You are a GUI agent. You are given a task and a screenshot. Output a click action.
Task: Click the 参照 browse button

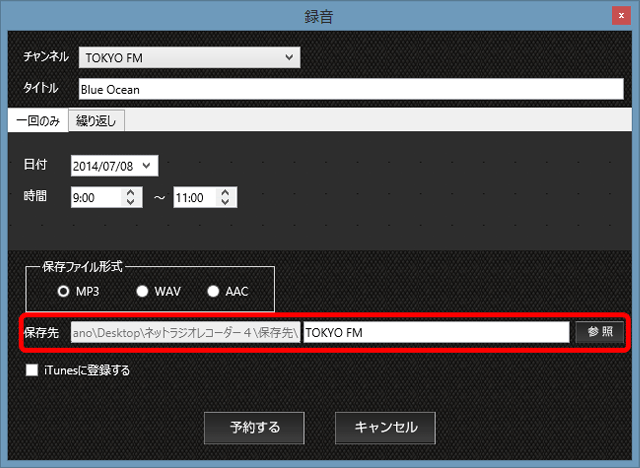[x=600, y=332]
